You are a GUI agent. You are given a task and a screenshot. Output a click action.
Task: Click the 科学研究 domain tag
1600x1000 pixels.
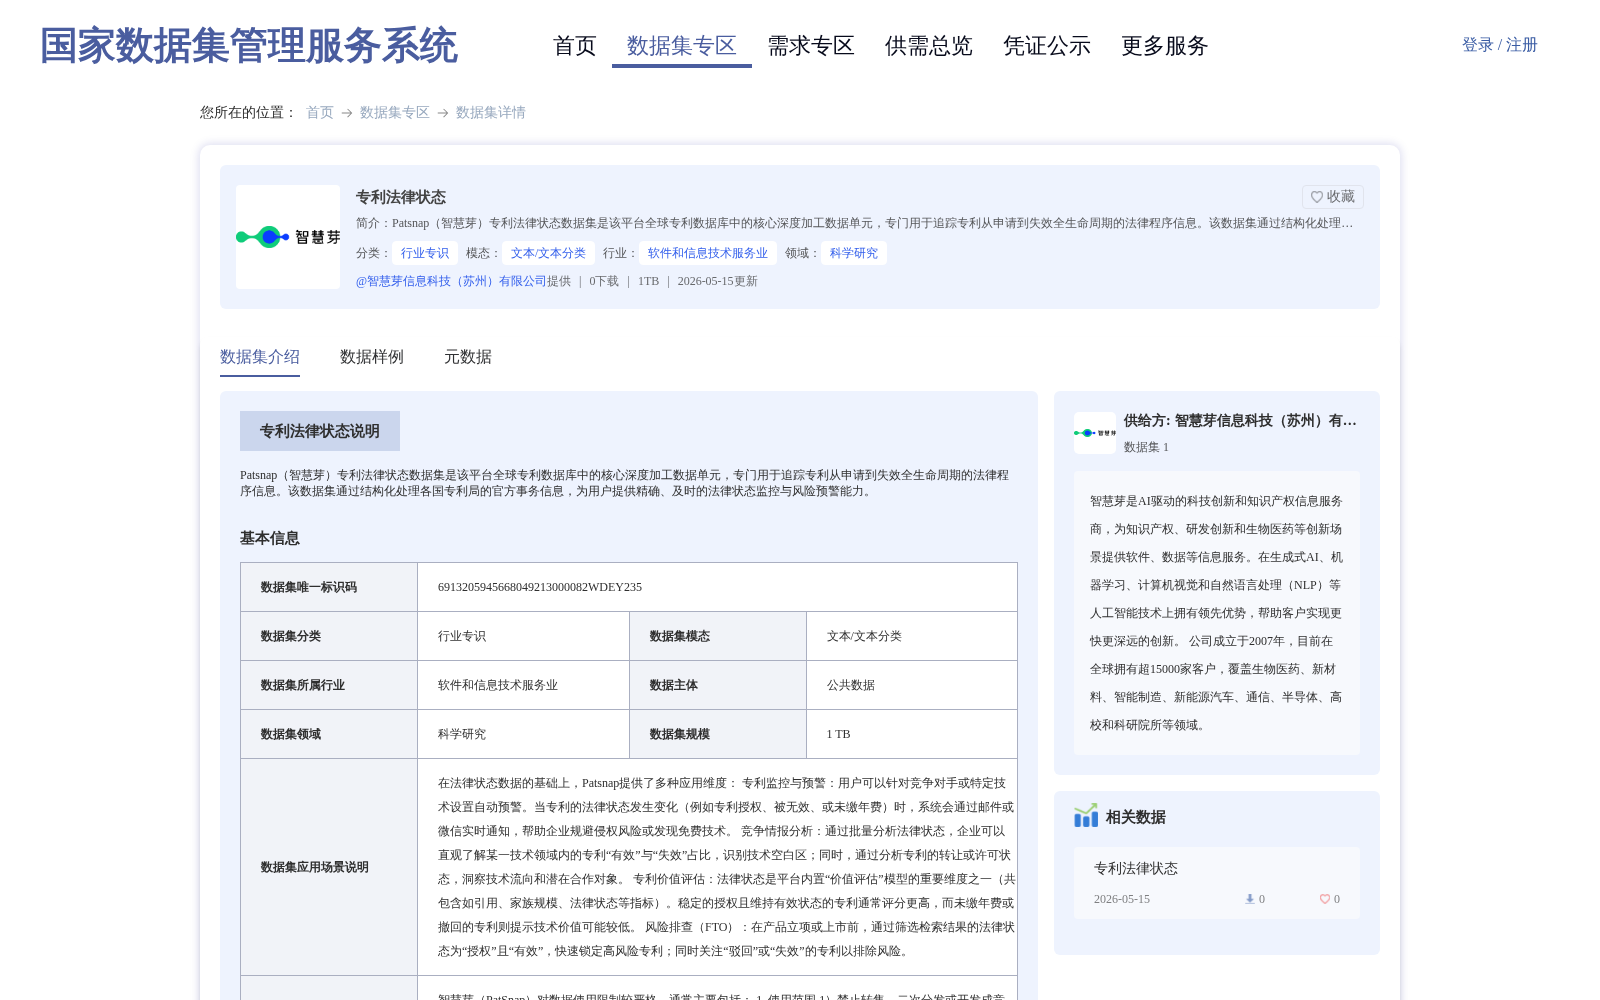coord(854,253)
